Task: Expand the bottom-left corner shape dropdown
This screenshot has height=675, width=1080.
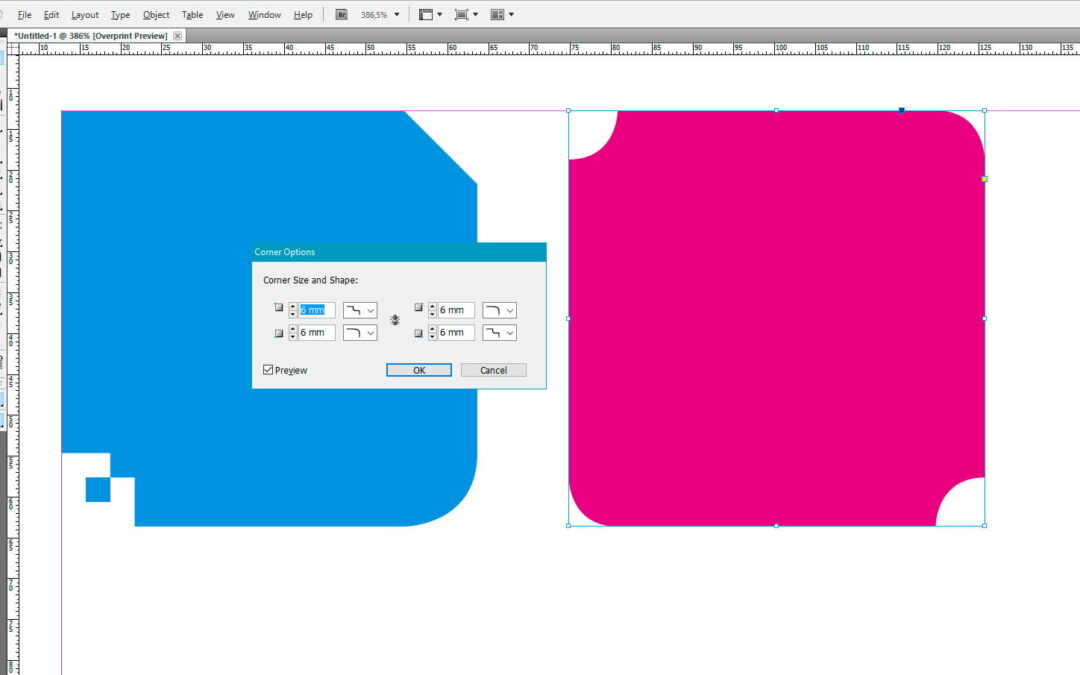Action: [x=360, y=332]
